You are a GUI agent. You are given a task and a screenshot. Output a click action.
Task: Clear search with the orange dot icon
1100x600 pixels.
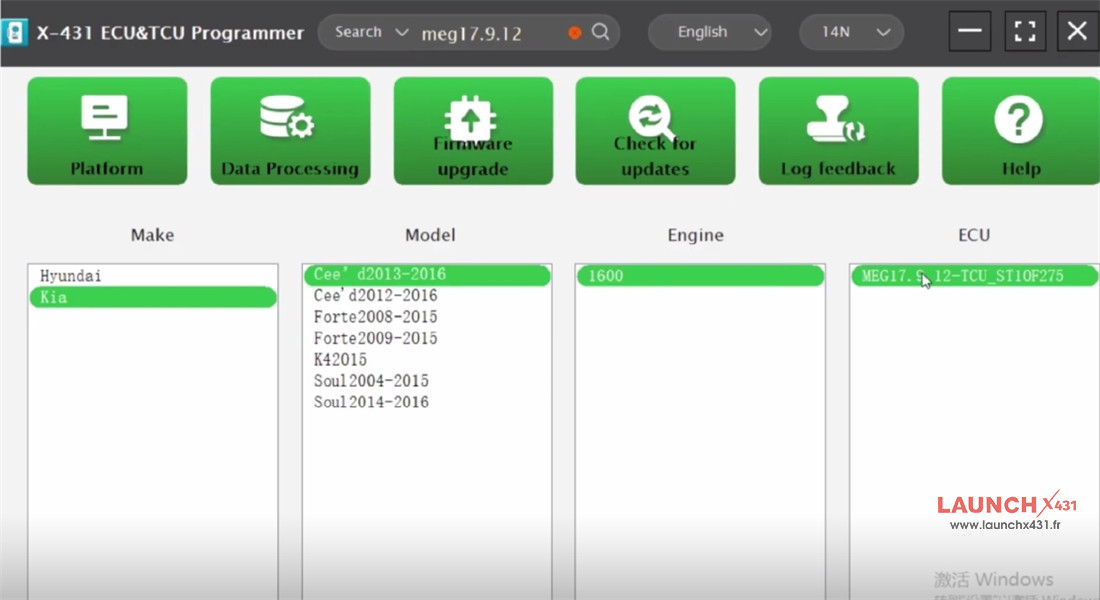click(574, 33)
